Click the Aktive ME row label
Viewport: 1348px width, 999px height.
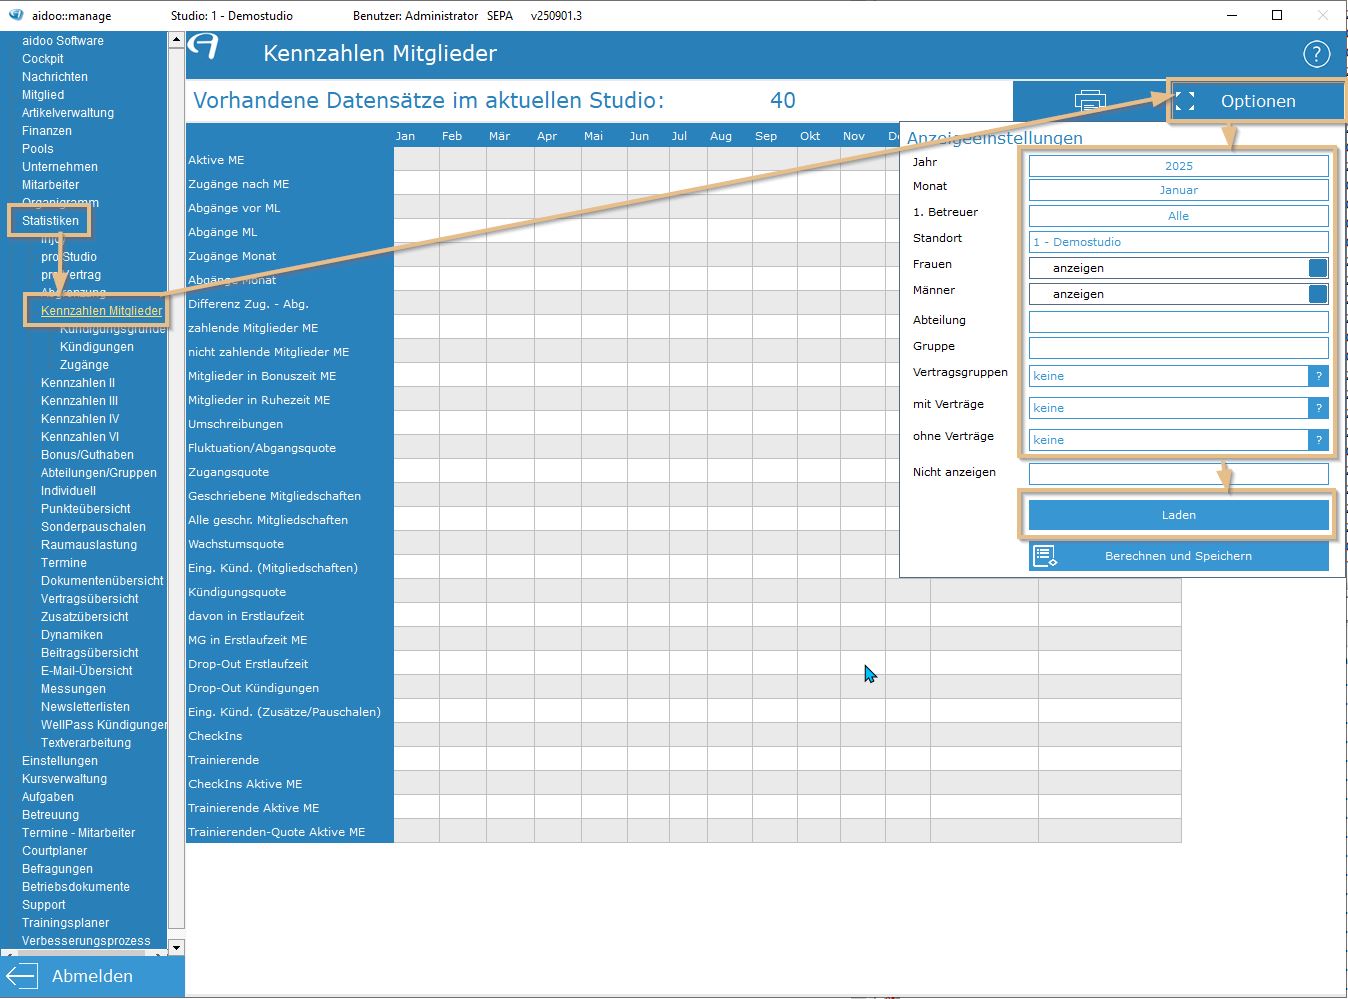coord(216,160)
